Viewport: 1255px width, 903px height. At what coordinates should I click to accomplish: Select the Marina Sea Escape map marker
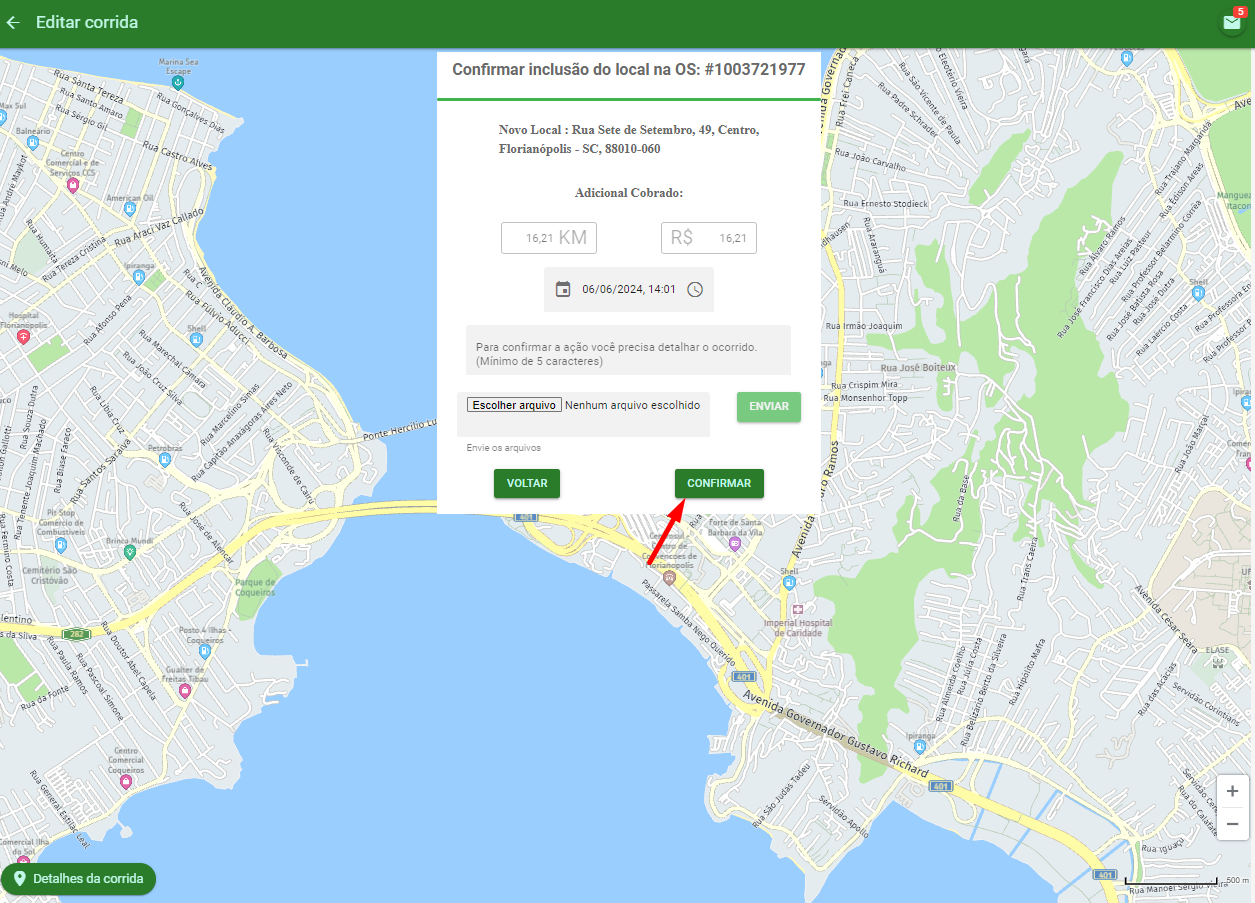click(x=177, y=82)
